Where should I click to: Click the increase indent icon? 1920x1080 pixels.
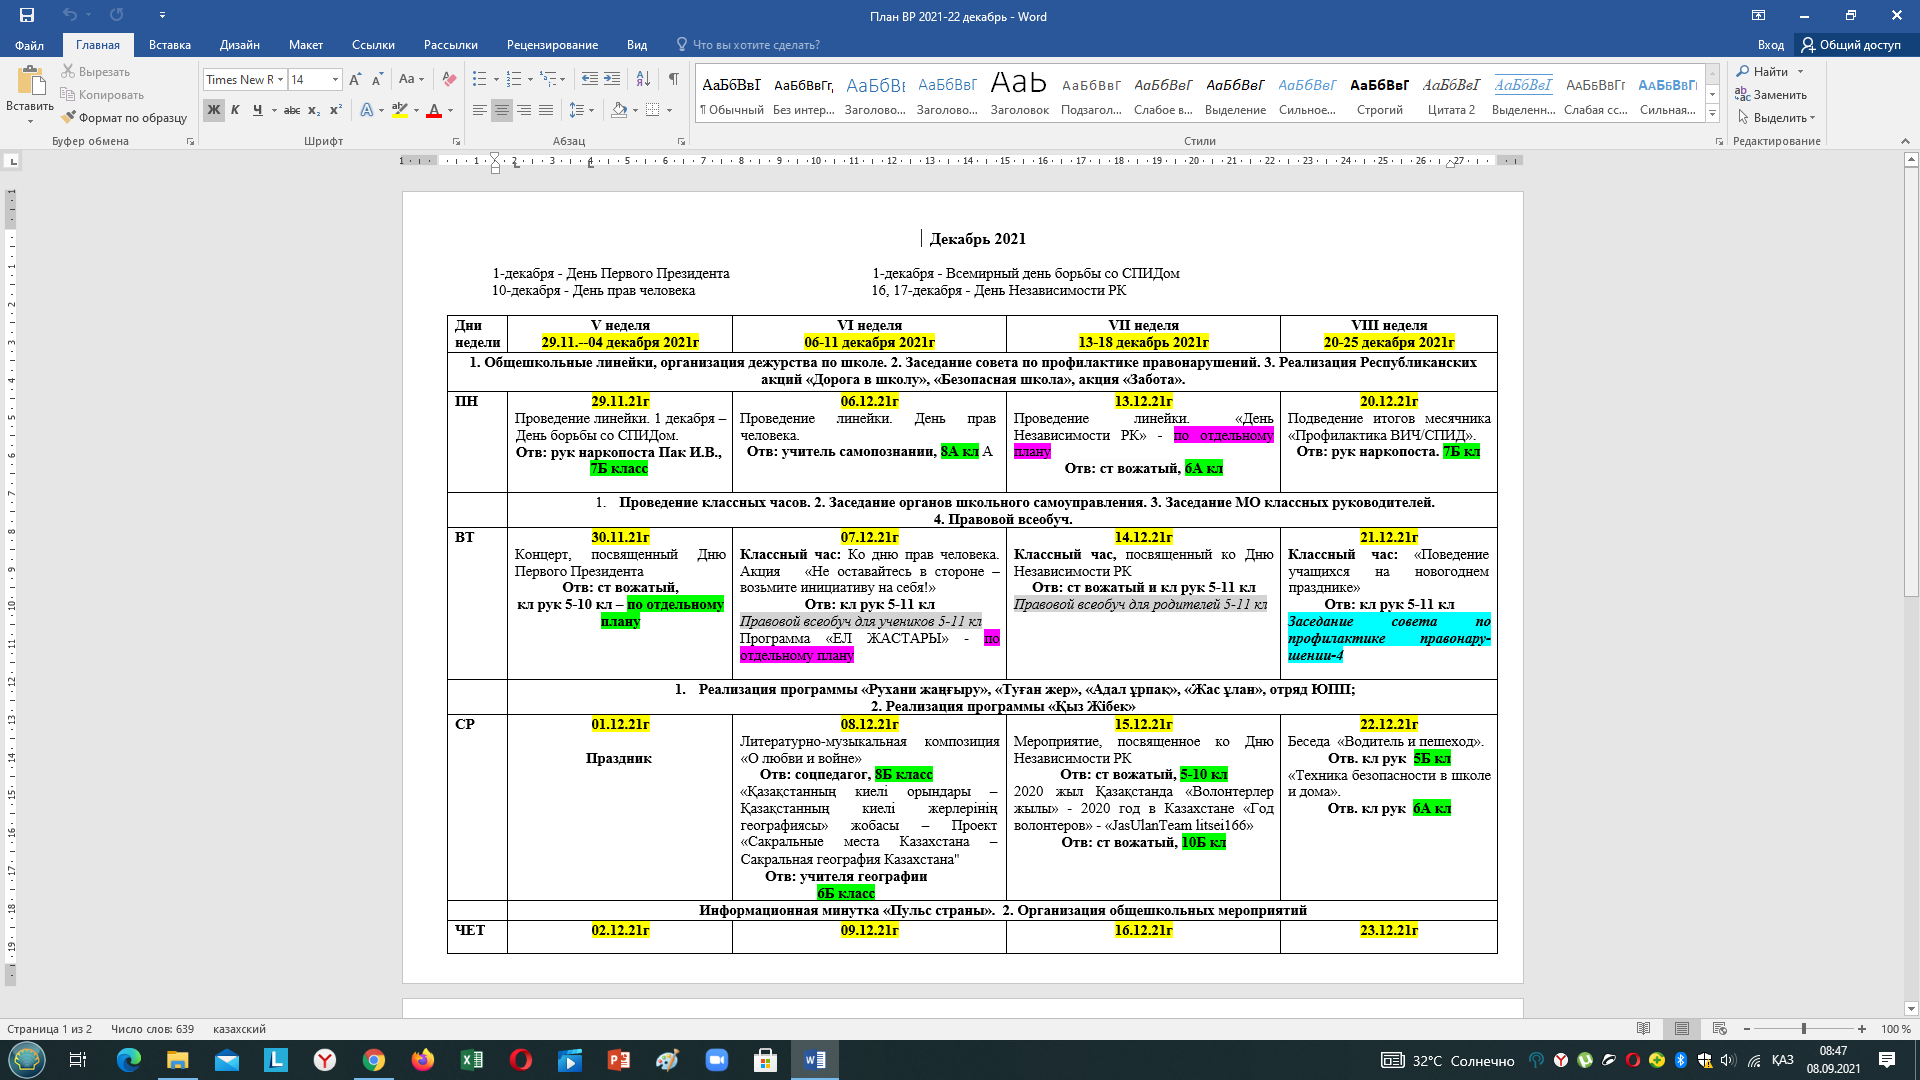(612, 79)
